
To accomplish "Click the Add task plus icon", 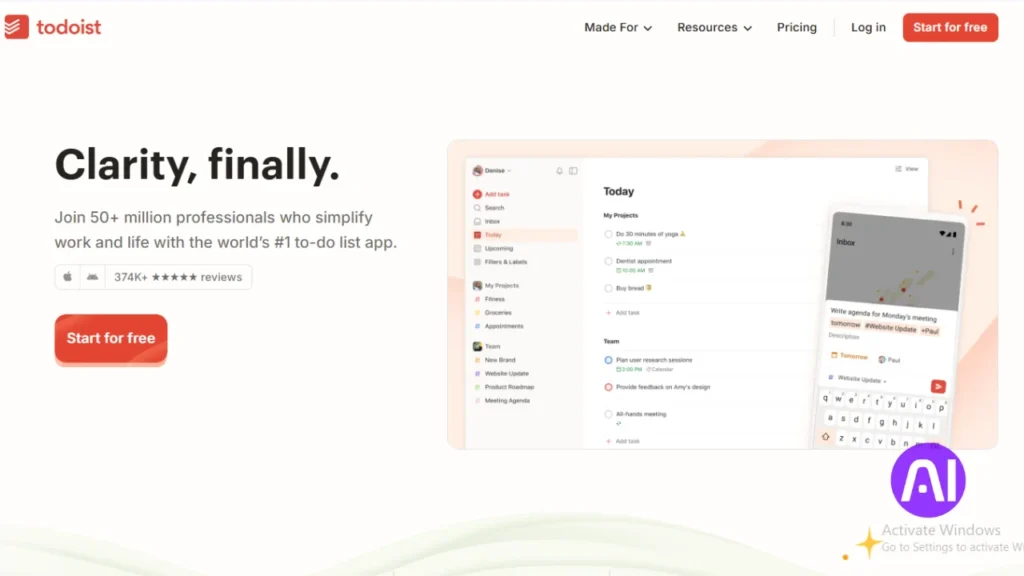I will 477,194.
